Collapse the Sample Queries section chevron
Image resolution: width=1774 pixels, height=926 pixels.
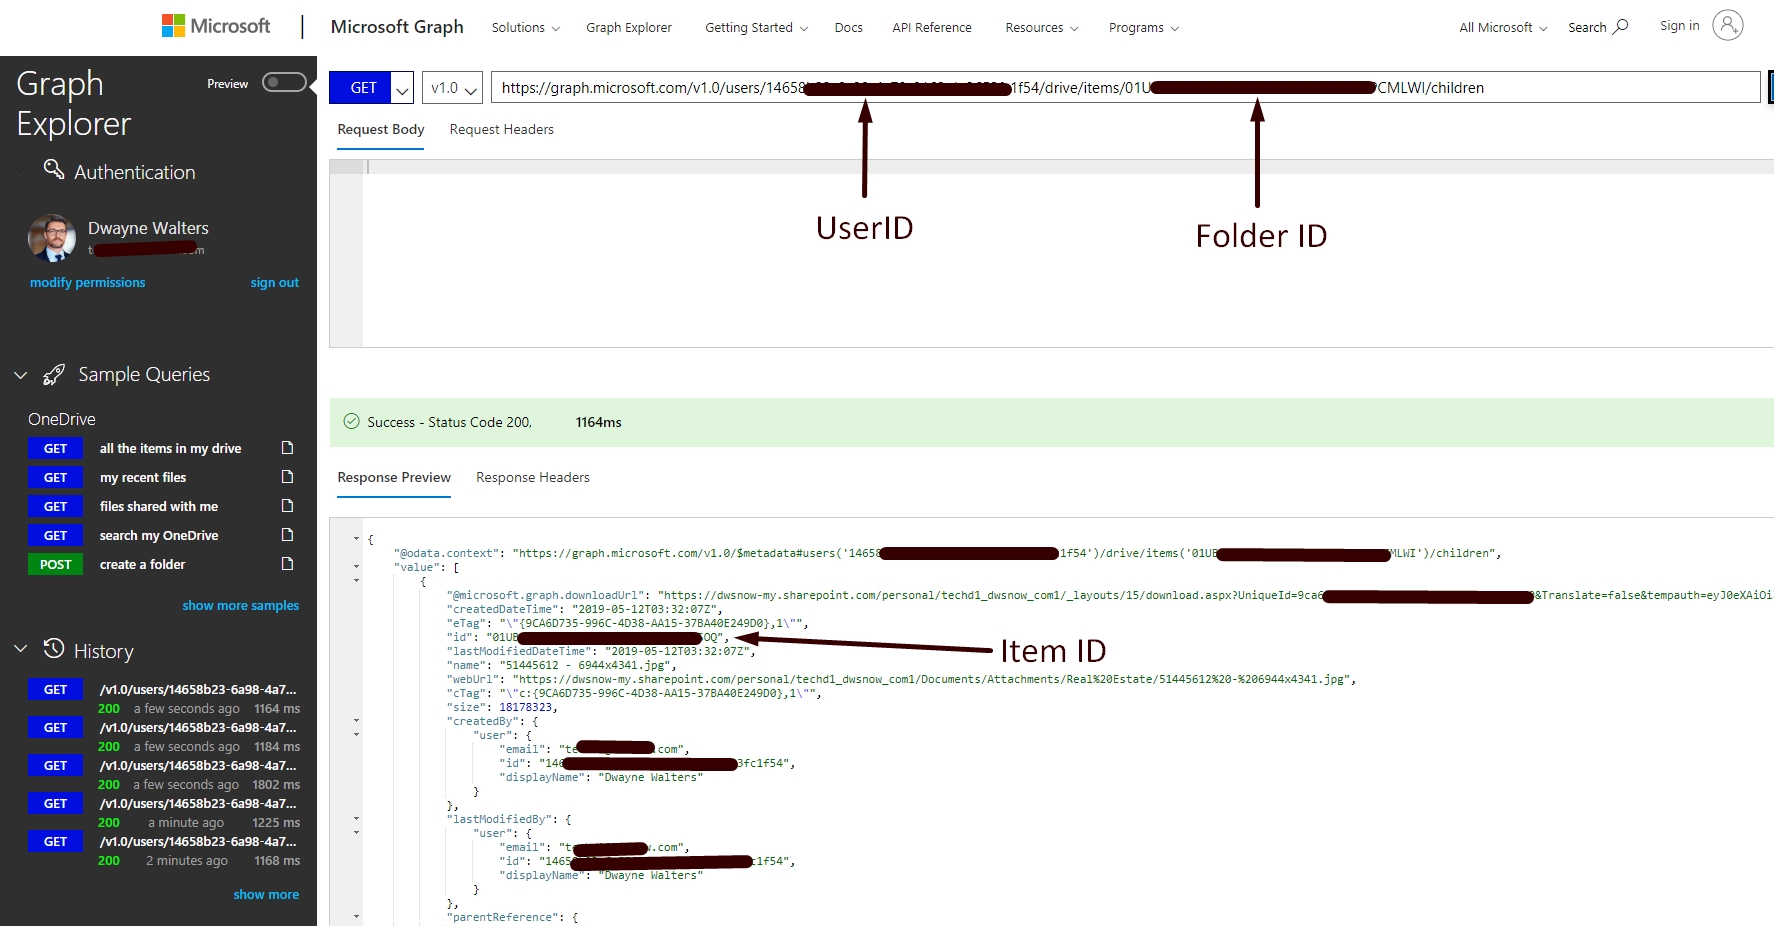click(x=20, y=375)
